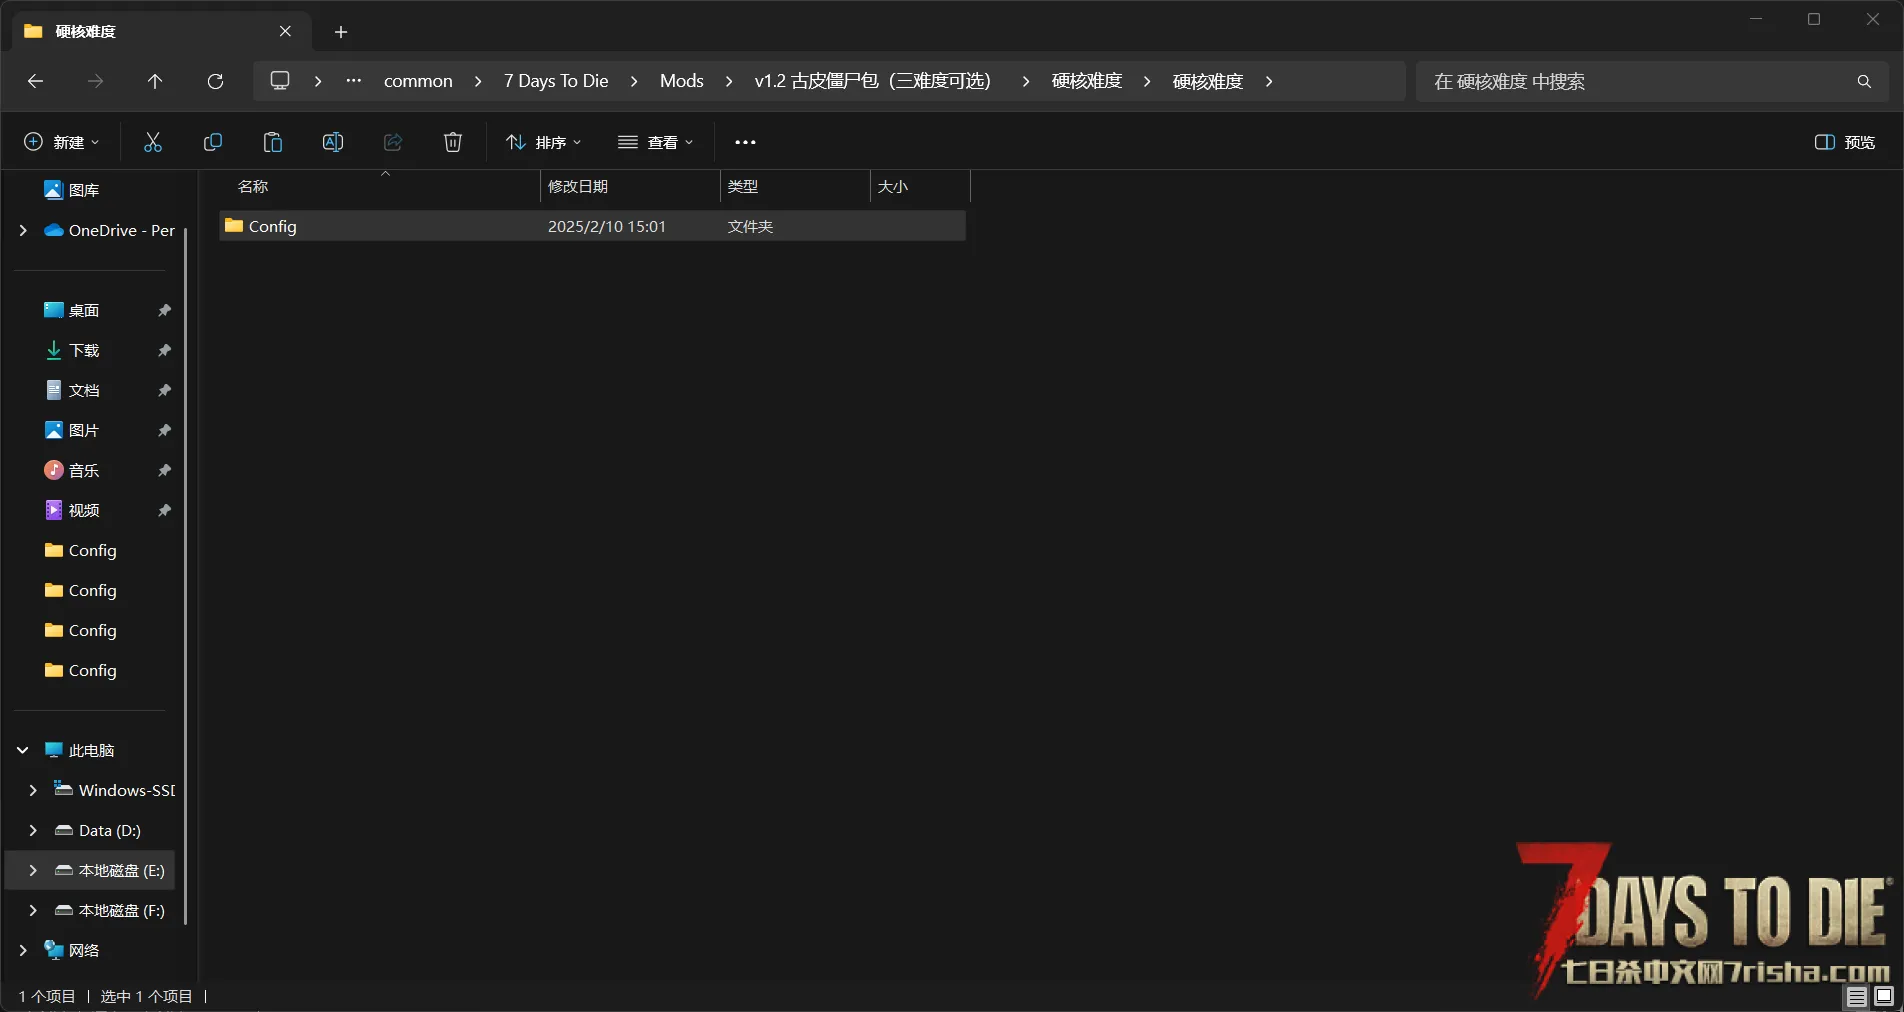1904x1012 pixels.
Task: Switch to large thumbnails view in status bar
Action: [1884, 996]
